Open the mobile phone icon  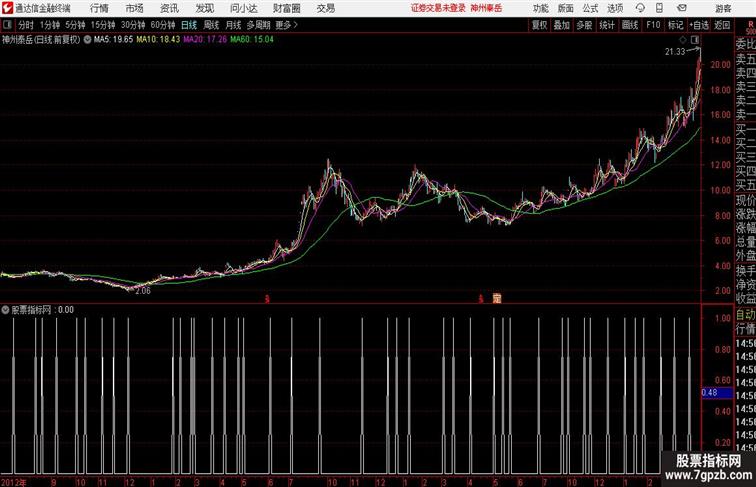tap(660, 8)
